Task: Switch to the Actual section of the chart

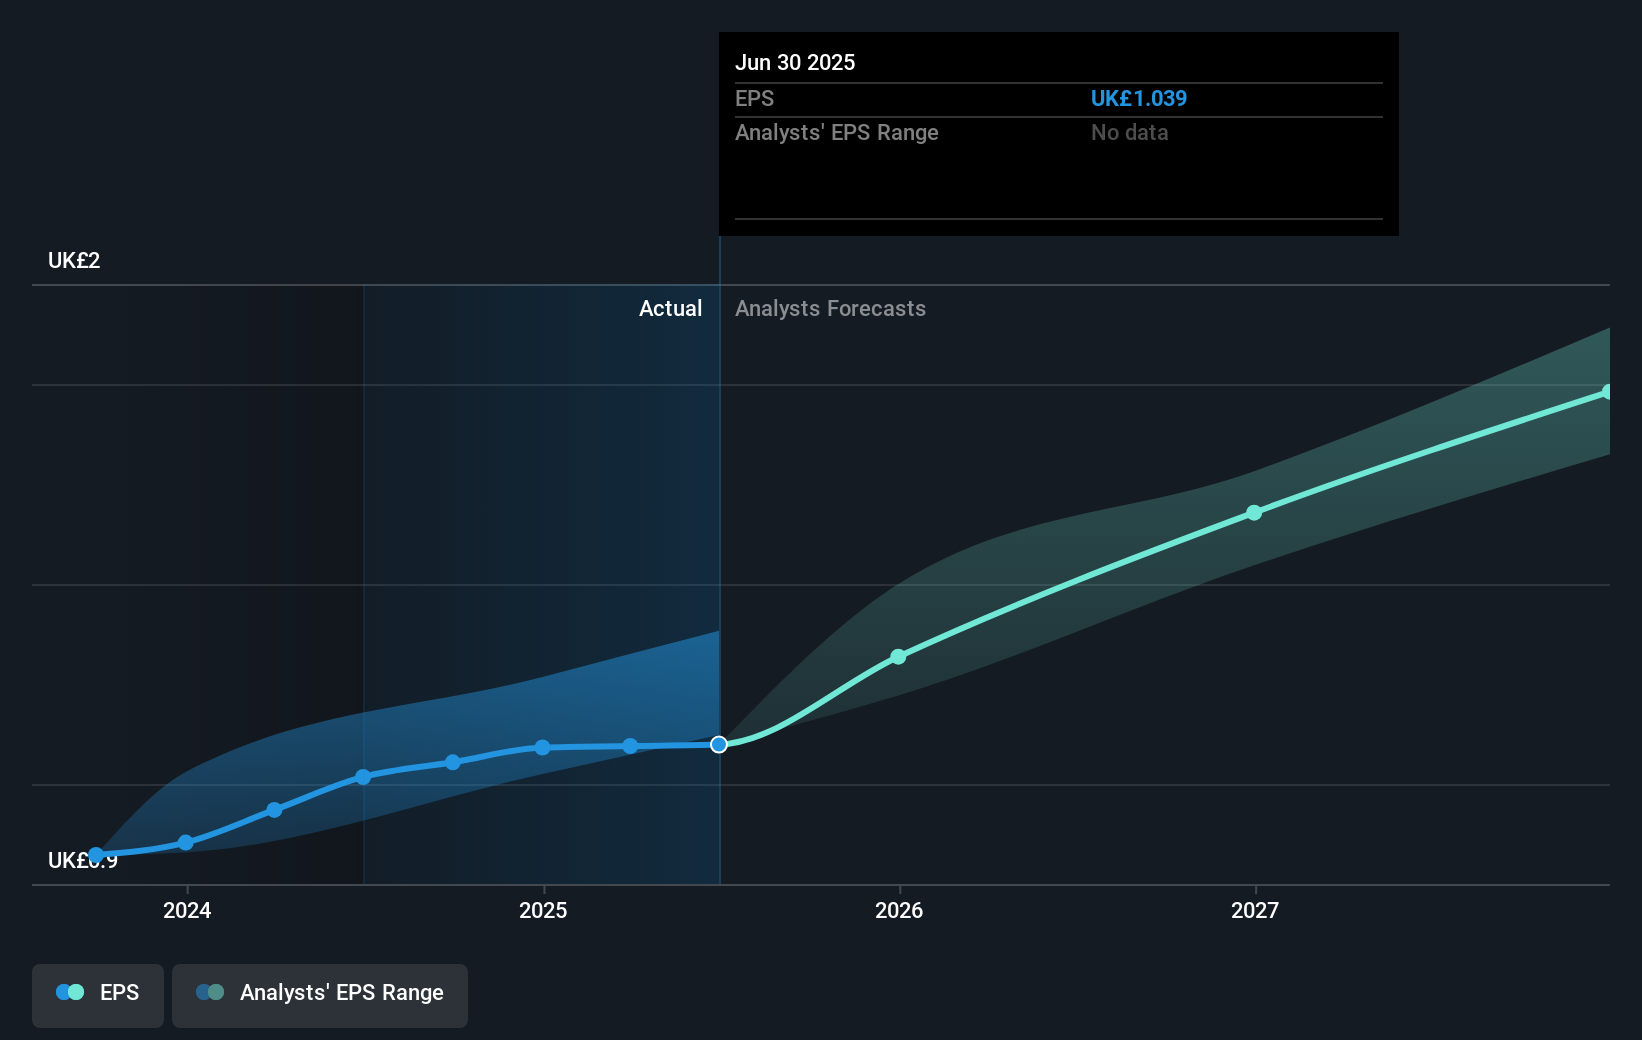Action: 670,308
